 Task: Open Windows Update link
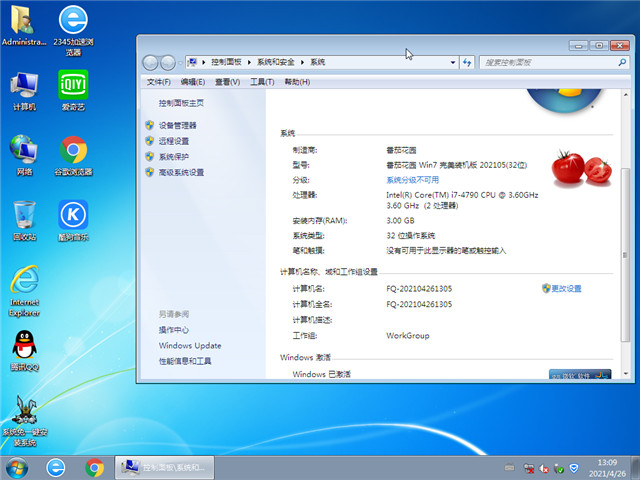pyautogui.click(x=190, y=345)
